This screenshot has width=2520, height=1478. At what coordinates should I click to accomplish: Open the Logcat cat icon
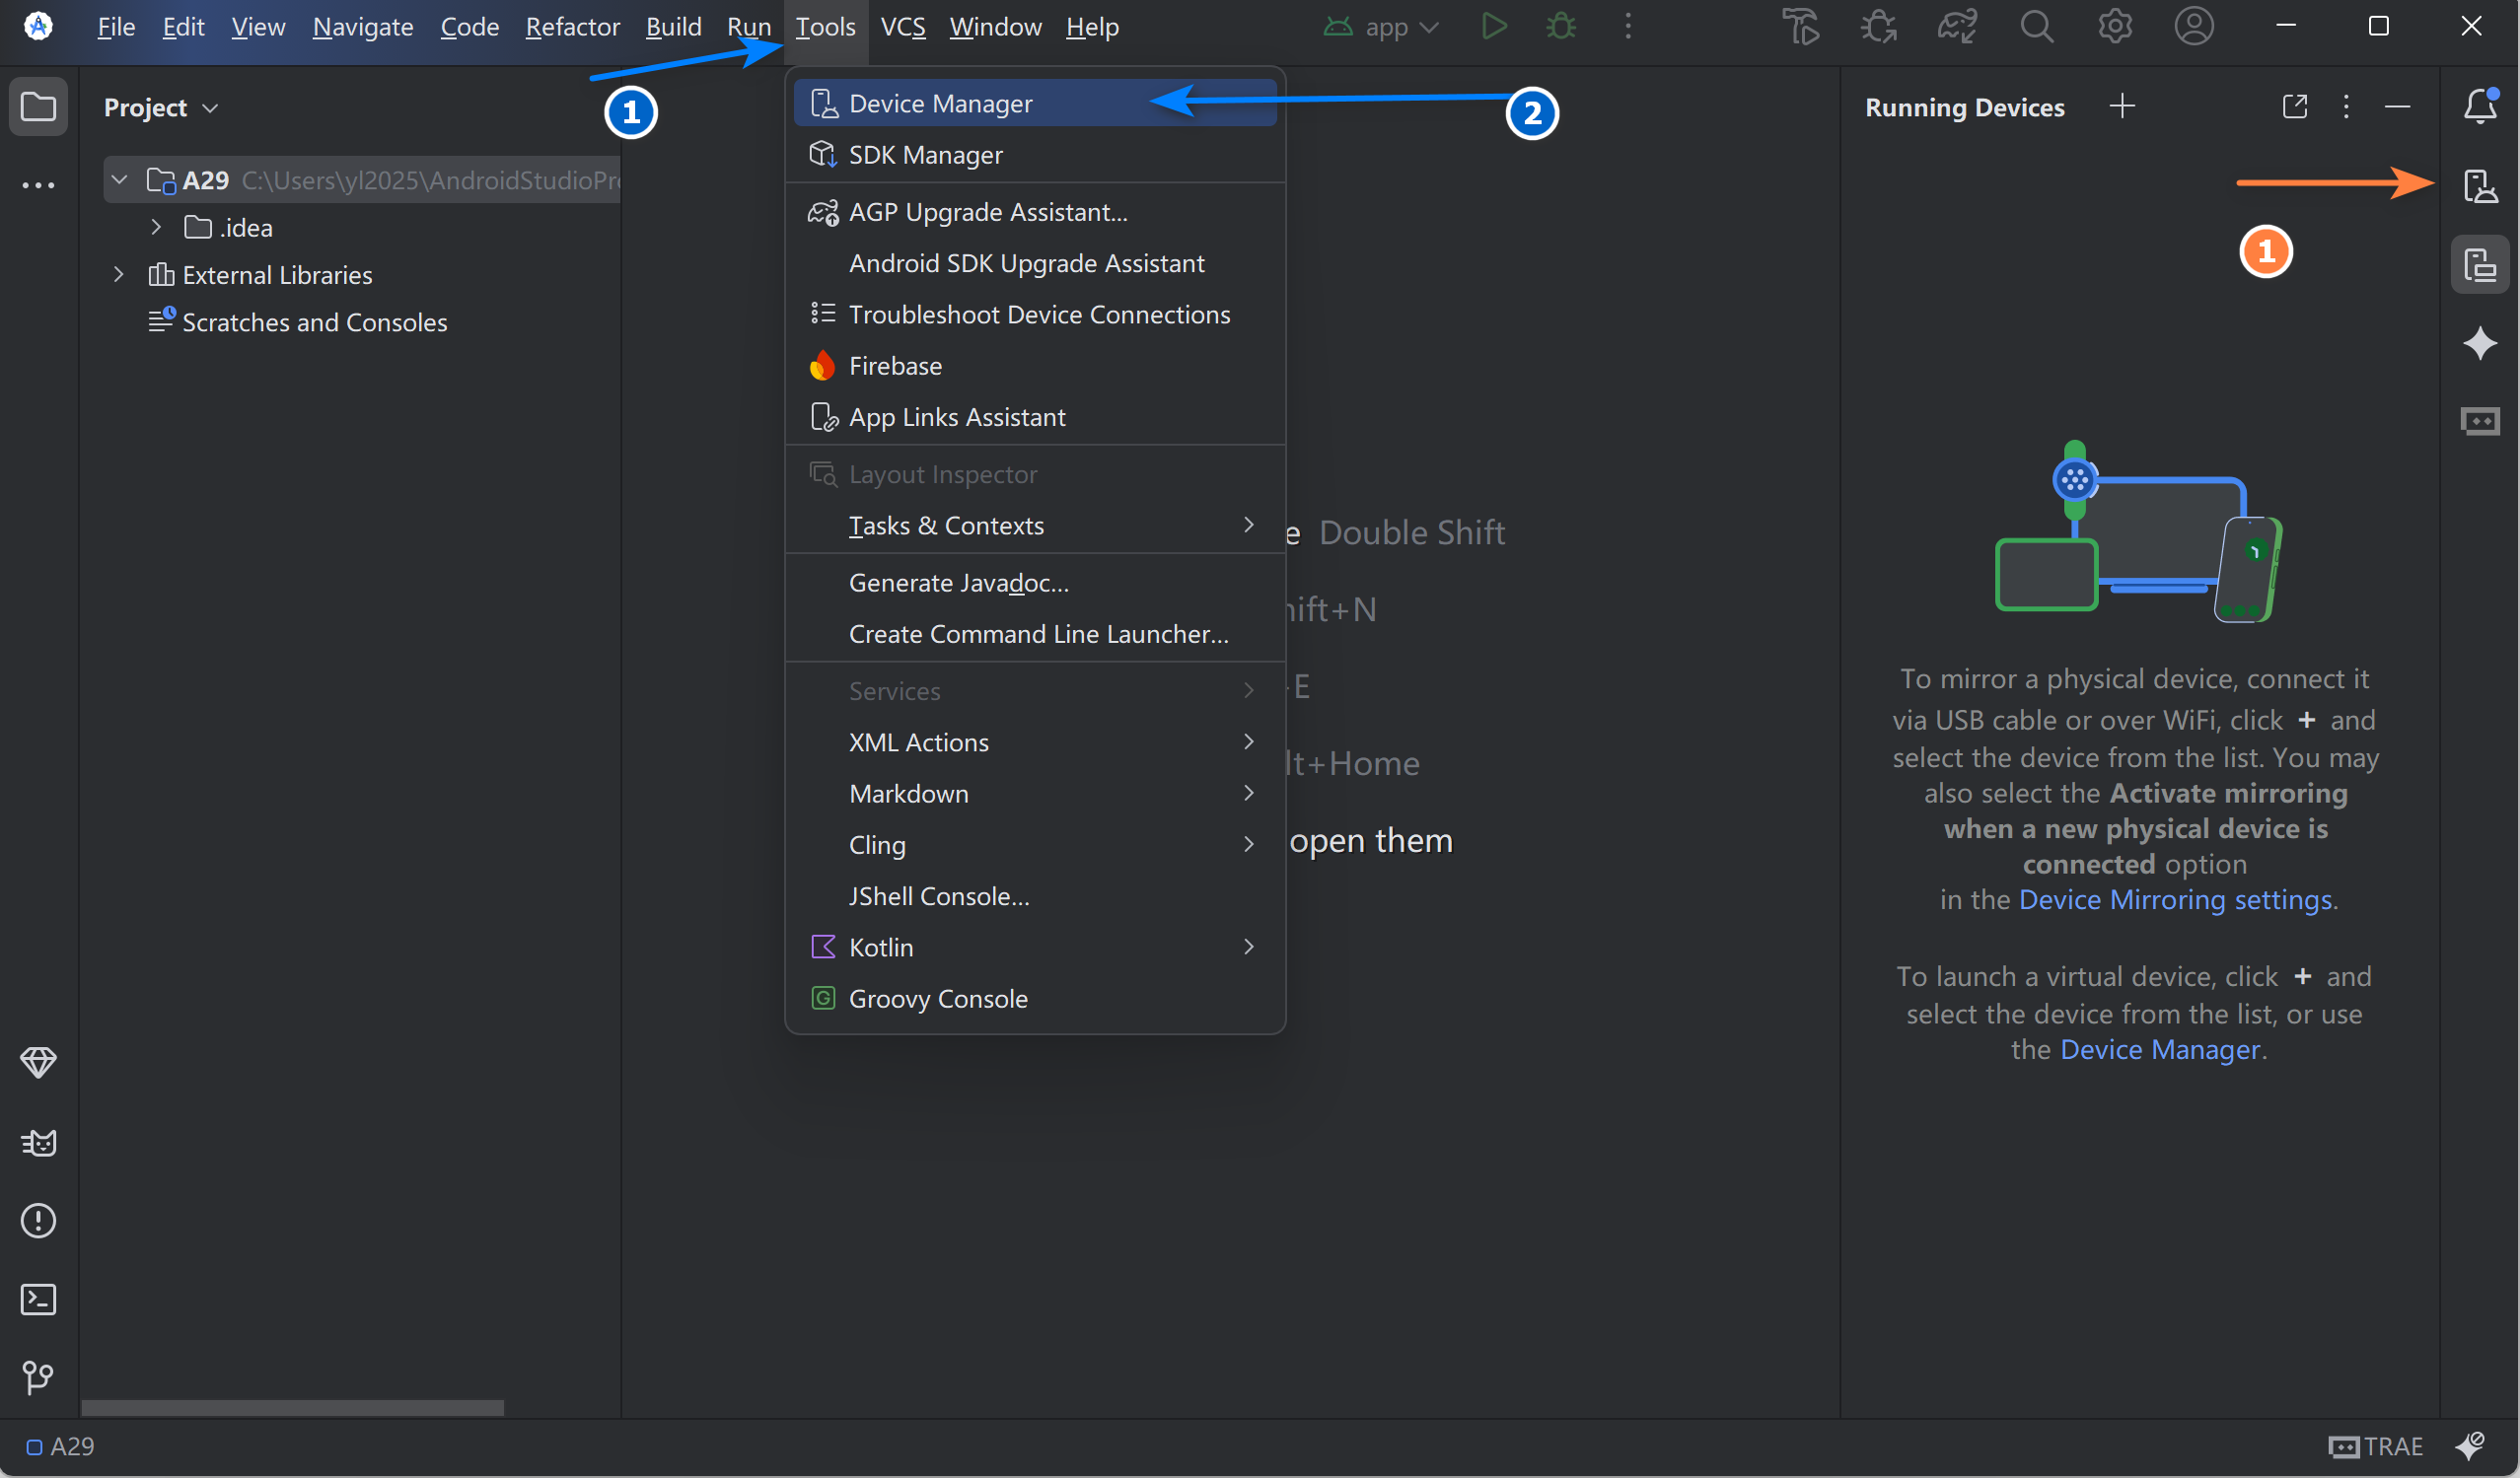click(38, 1142)
